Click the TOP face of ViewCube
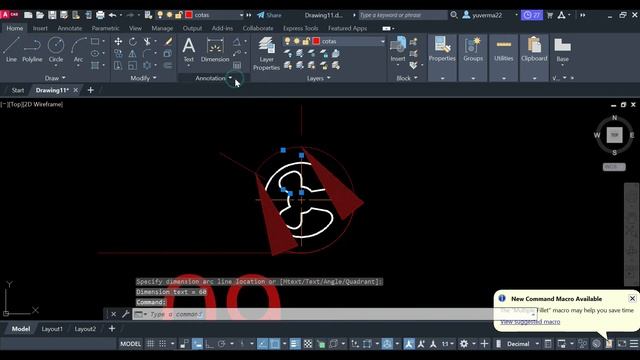Viewport: 640px width, 360px height. click(x=614, y=135)
